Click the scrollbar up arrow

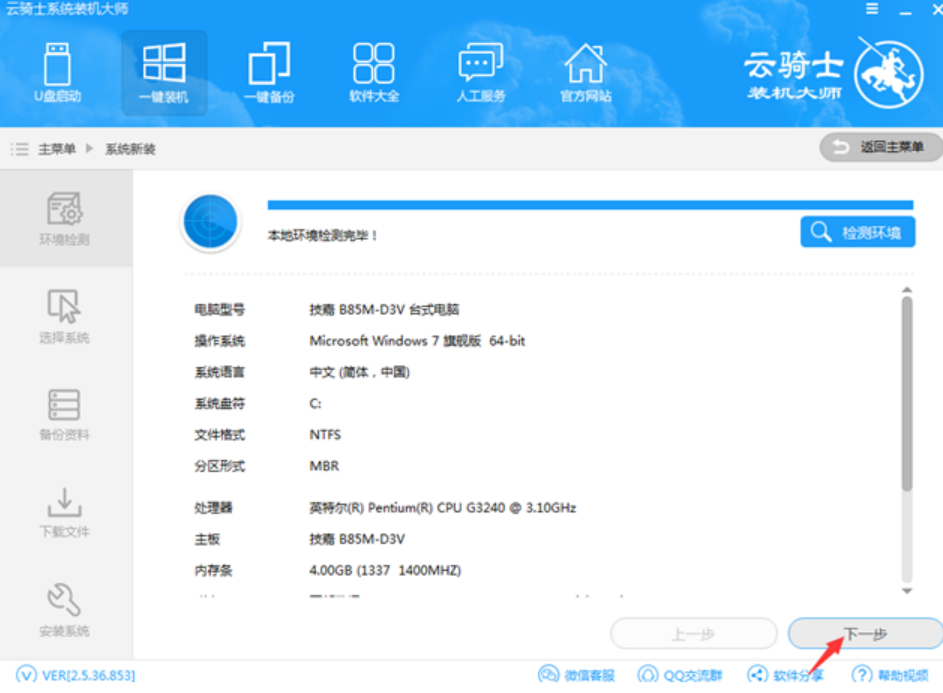pos(907,290)
